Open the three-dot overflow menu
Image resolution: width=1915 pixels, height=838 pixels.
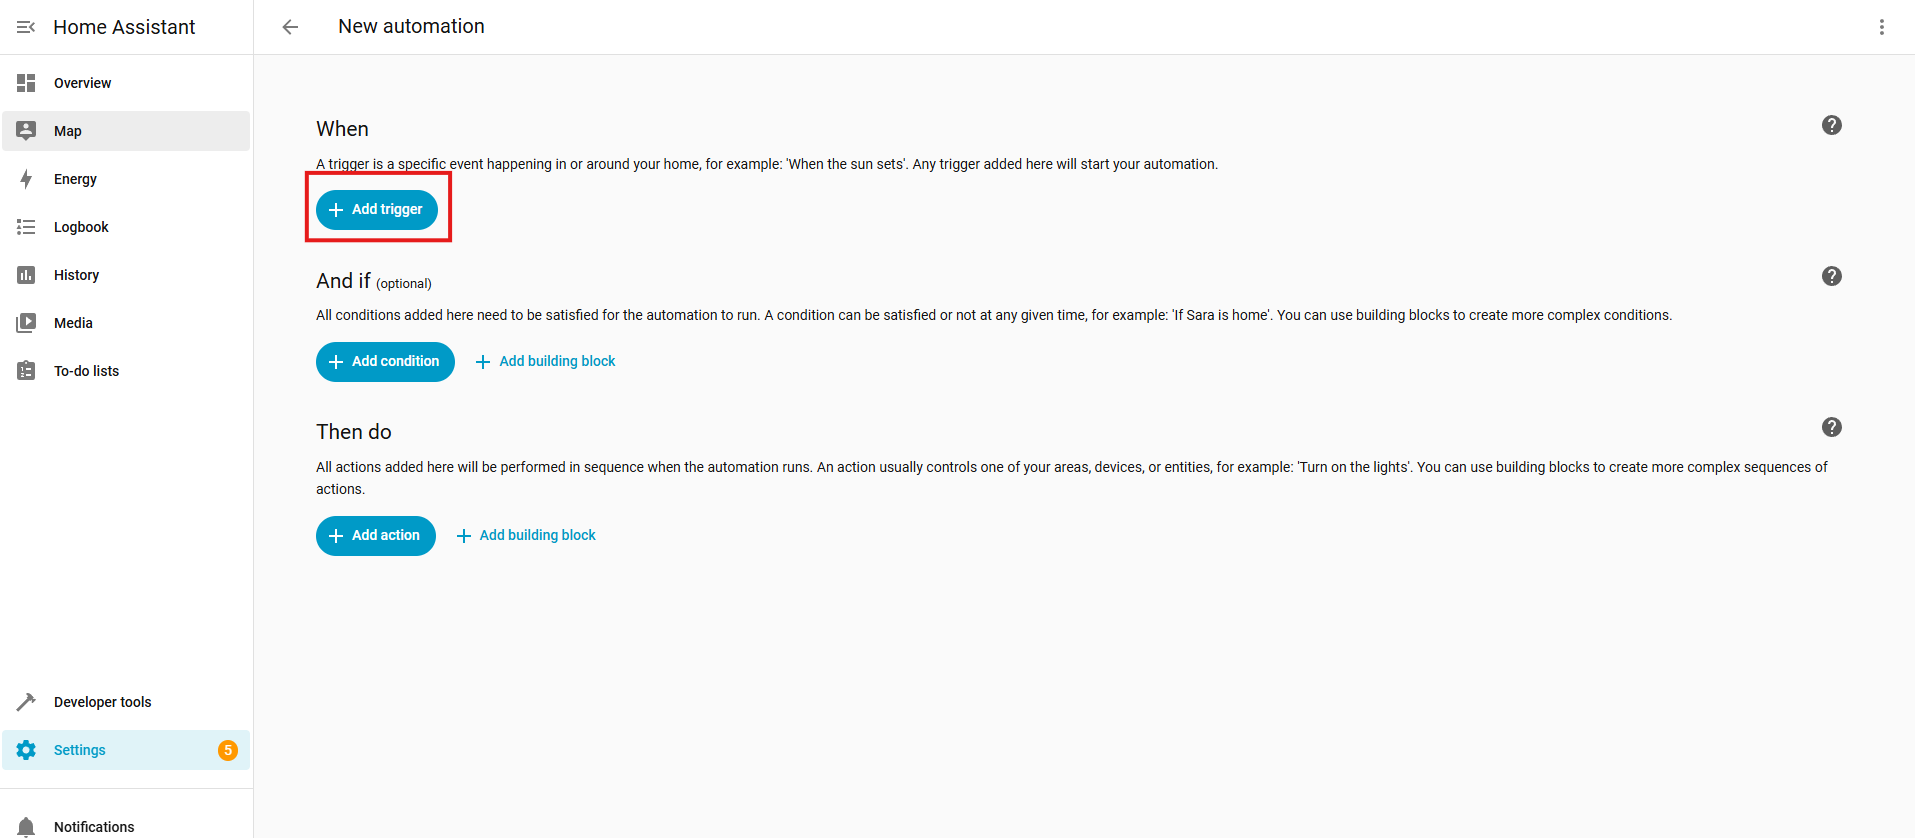(1881, 27)
